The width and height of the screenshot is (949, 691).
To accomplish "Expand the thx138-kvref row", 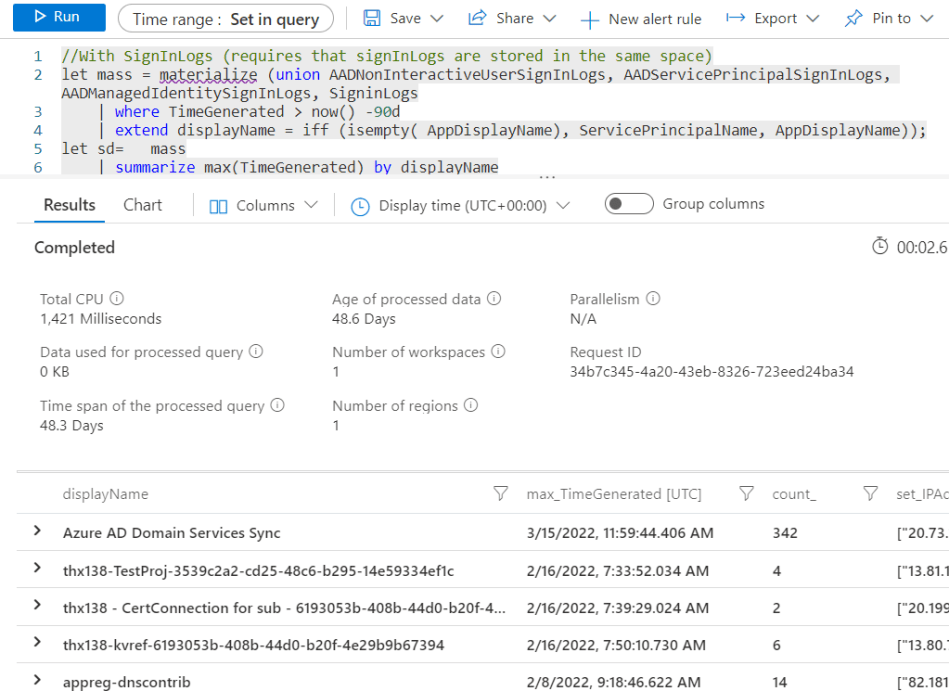I will pyautogui.click(x=38, y=644).
